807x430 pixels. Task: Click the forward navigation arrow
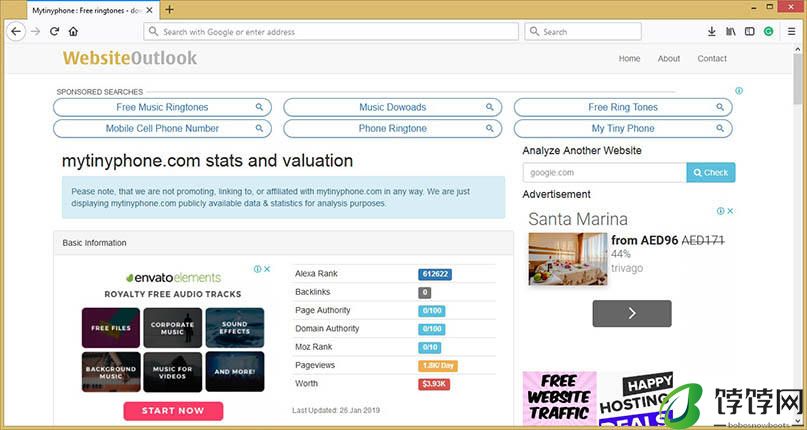[x=36, y=31]
